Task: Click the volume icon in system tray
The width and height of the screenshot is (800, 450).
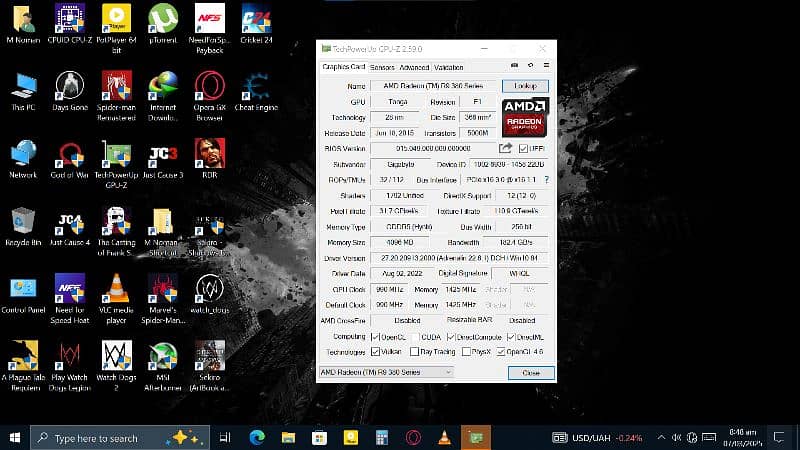Action: (677, 437)
